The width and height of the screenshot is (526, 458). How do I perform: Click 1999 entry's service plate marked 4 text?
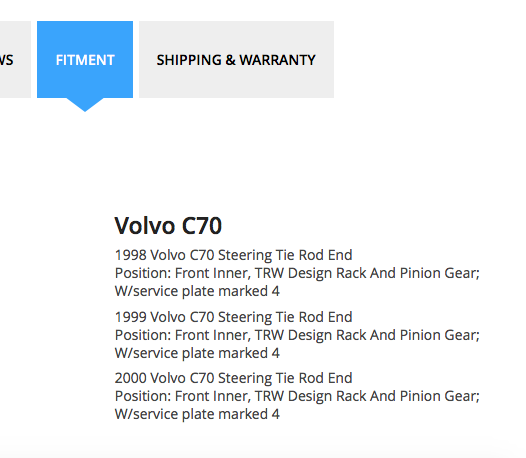pyautogui.click(x=197, y=353)
